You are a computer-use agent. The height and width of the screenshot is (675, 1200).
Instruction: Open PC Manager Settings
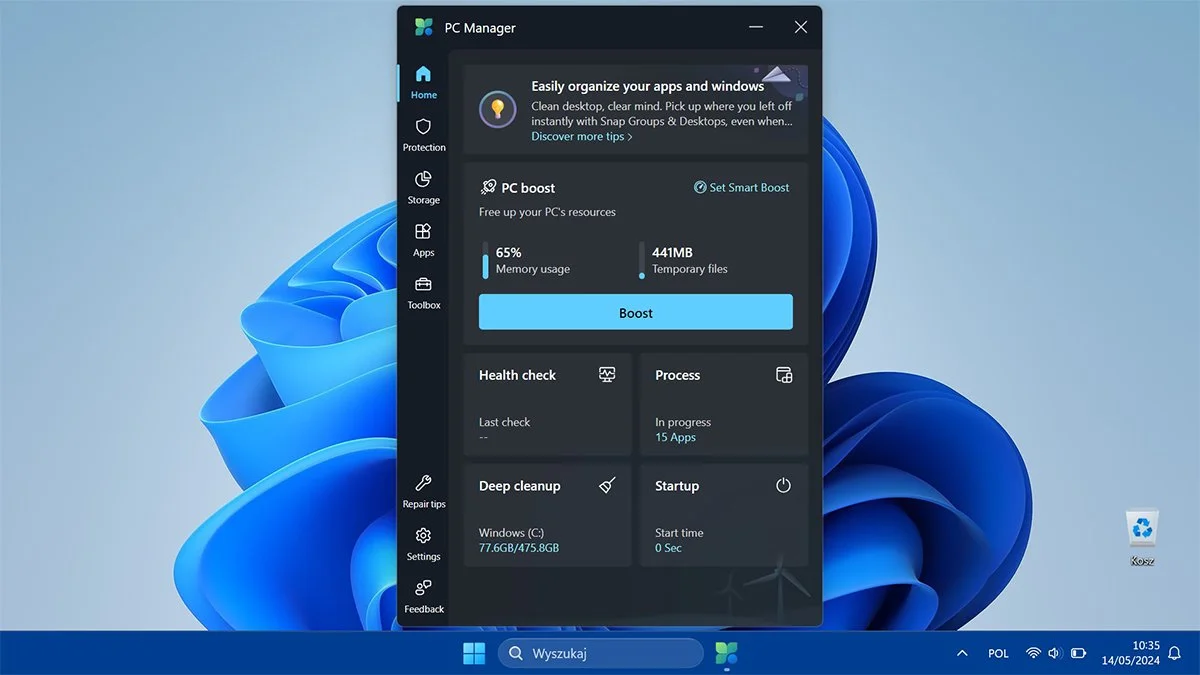[423, 545]
